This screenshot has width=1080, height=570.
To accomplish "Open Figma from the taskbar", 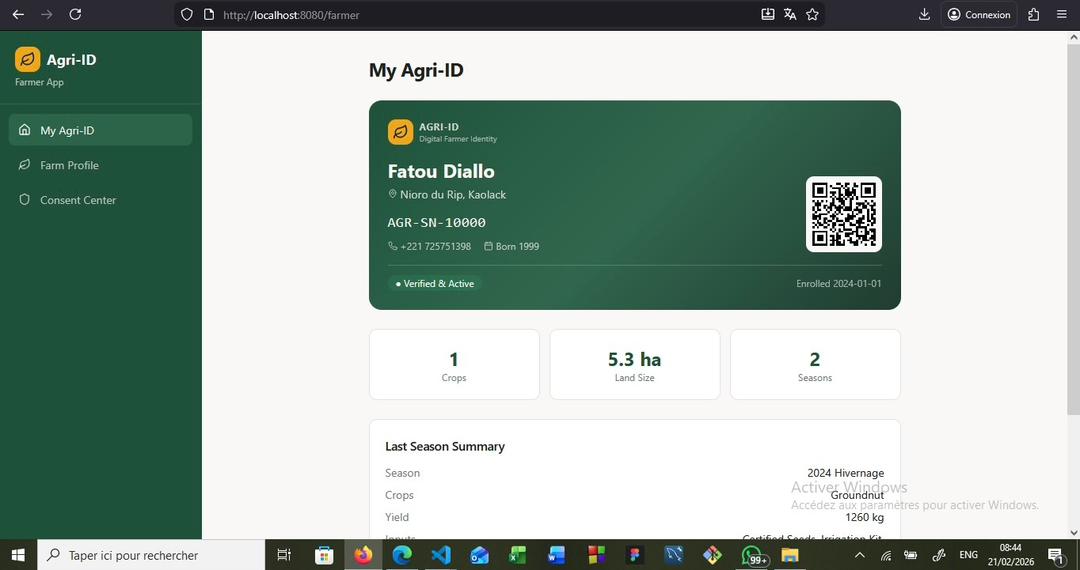I will pos(634,555).
